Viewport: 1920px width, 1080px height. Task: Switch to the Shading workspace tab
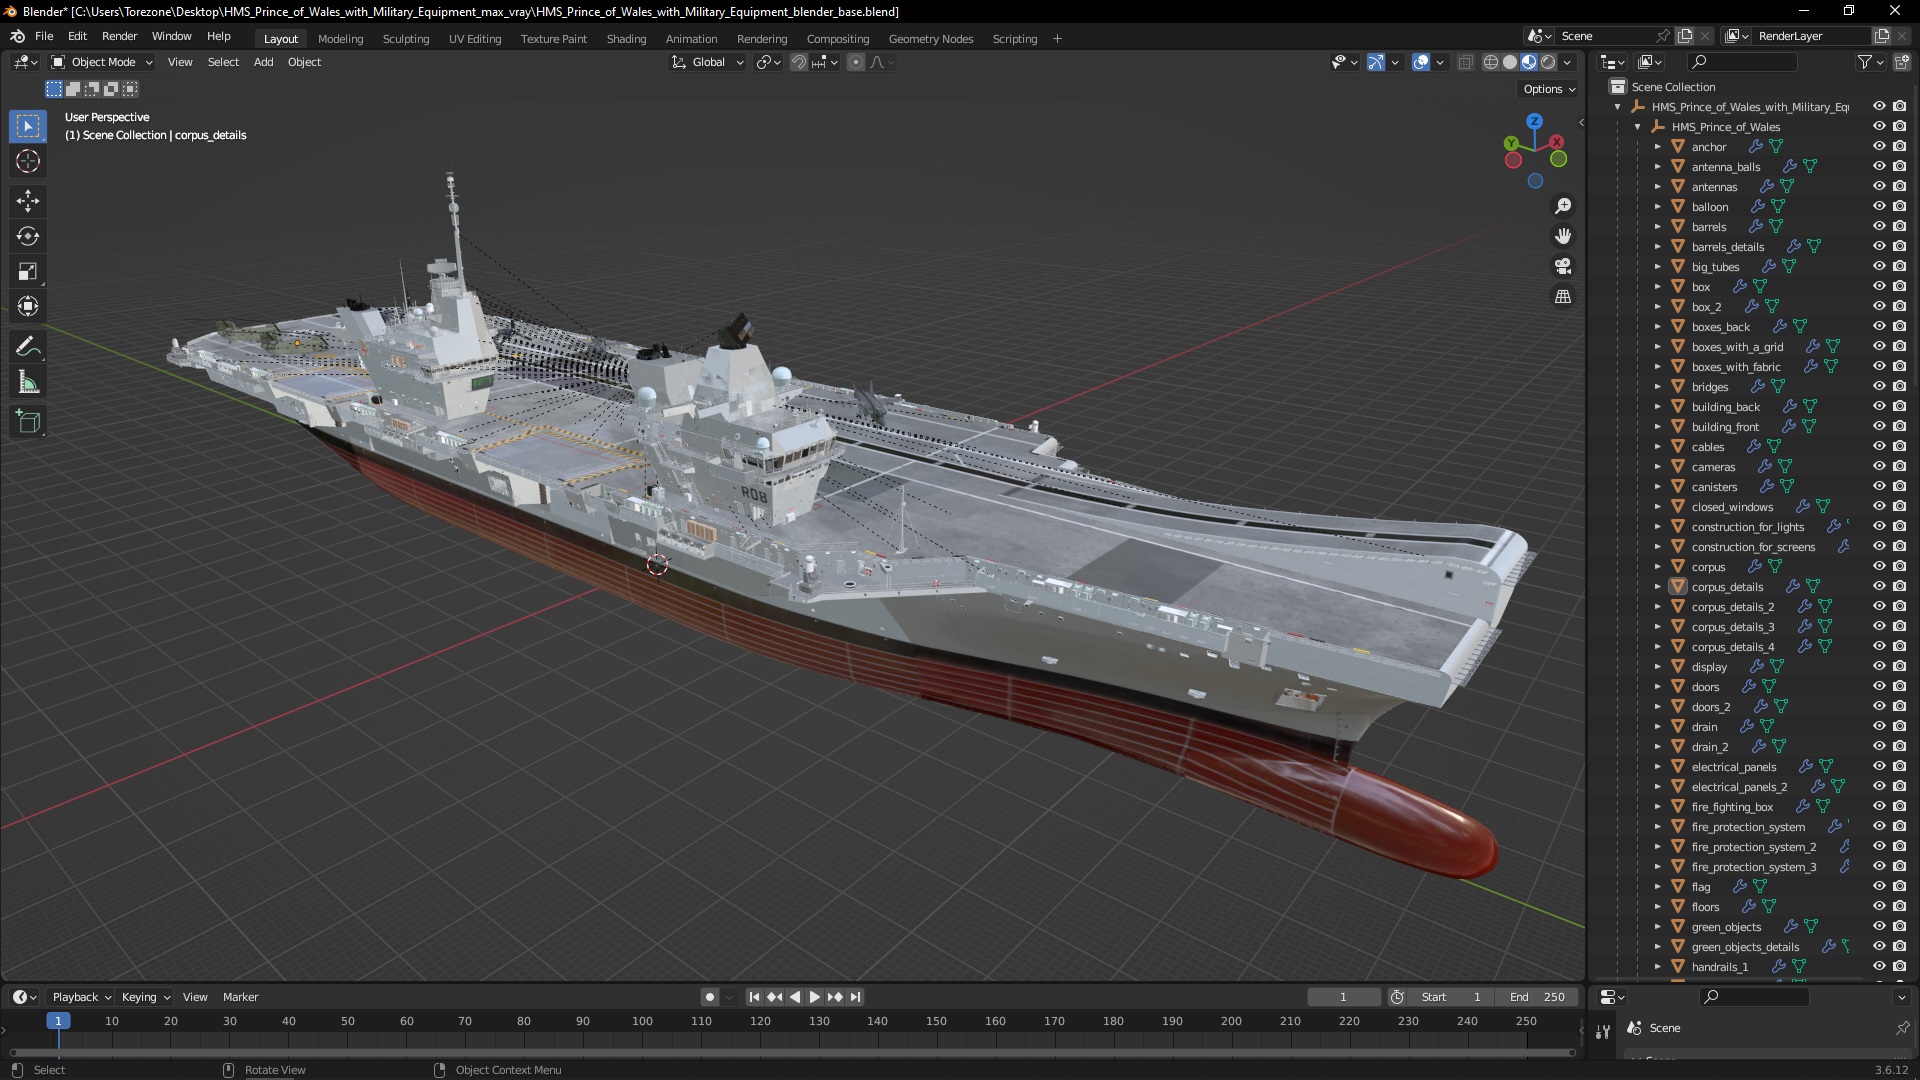click(x=626, y=39)
